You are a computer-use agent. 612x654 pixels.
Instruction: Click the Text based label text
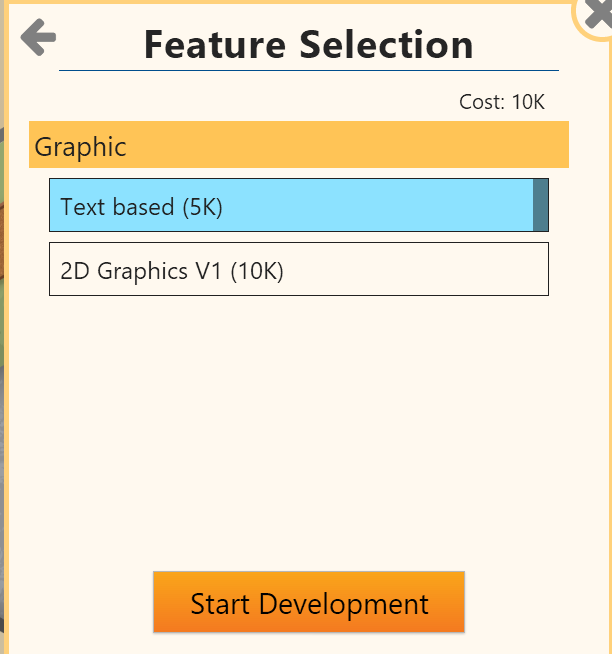pyautogui.click(x=141, y=207)
